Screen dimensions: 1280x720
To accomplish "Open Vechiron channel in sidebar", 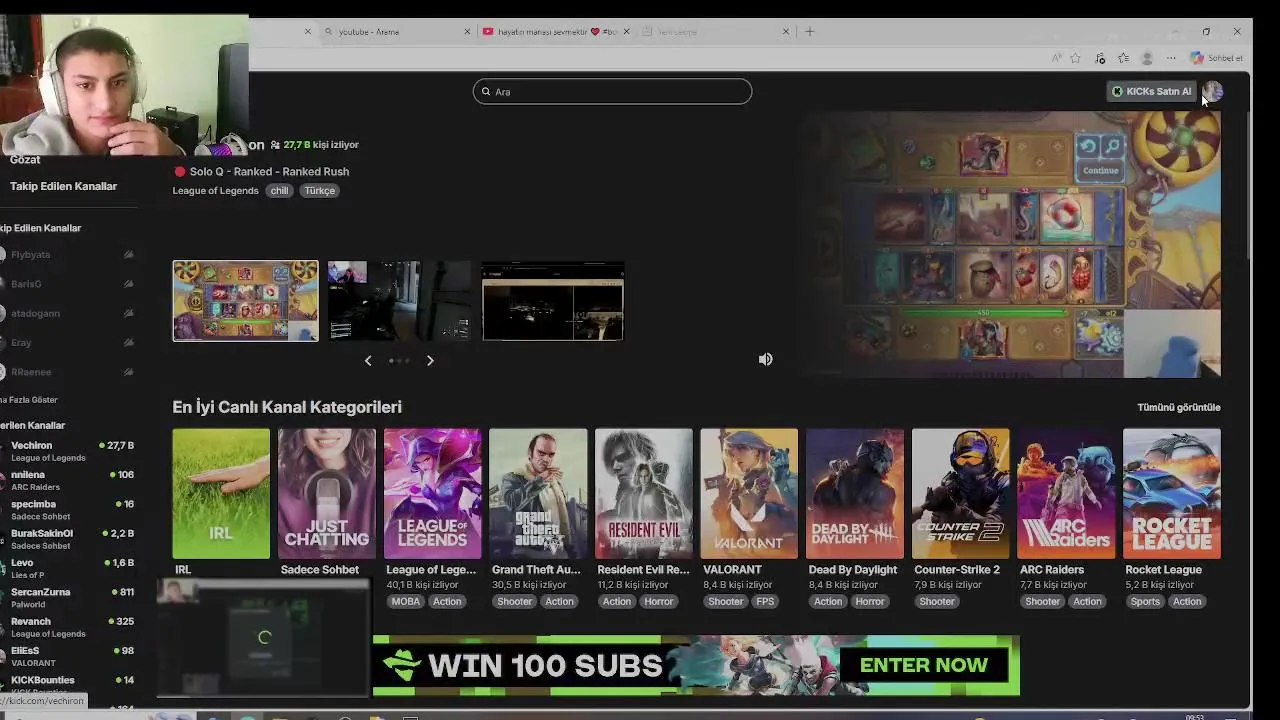I will pos(68,451).
